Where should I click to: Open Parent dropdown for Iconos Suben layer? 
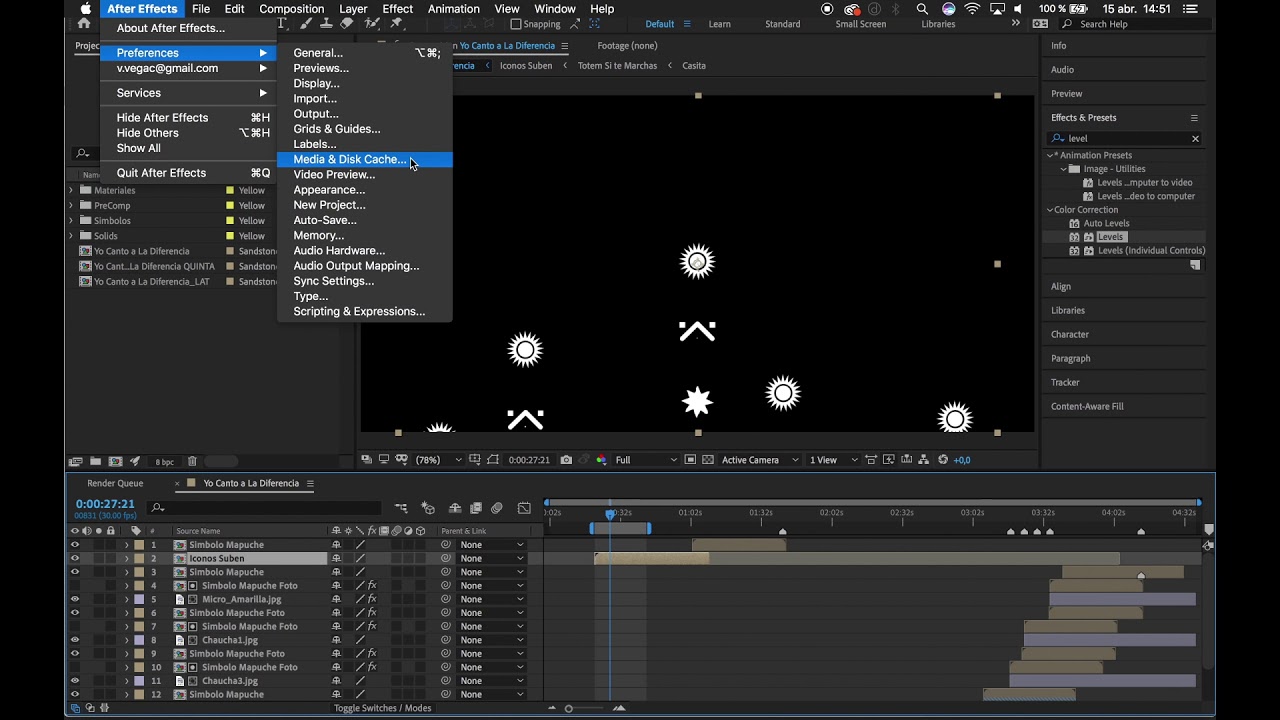[x=491, y=558]
